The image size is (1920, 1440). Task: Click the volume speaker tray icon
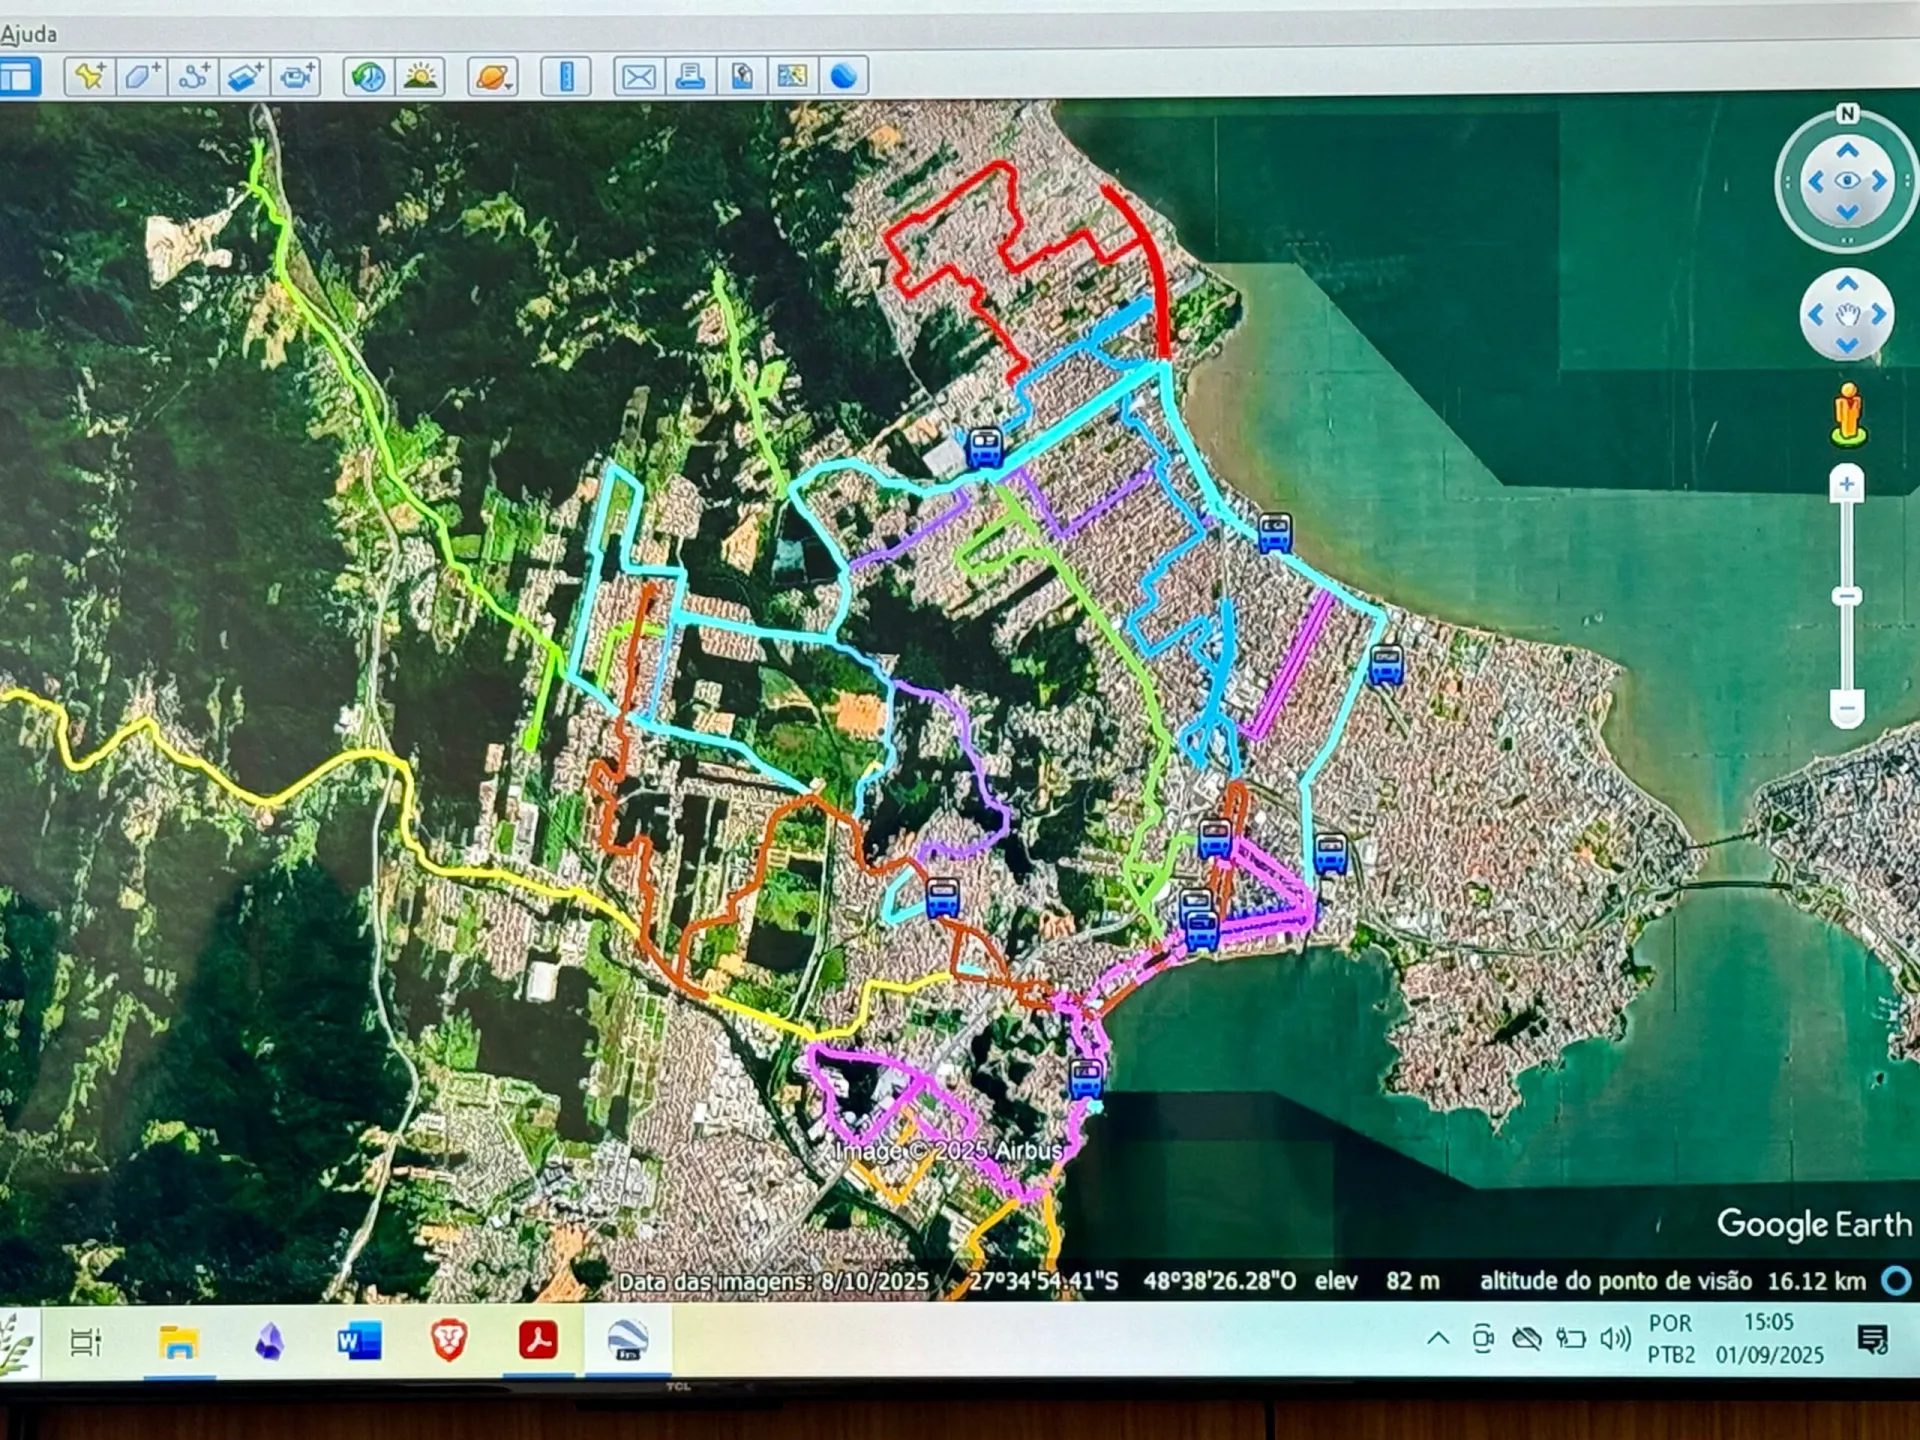tap(1615, 1338)
